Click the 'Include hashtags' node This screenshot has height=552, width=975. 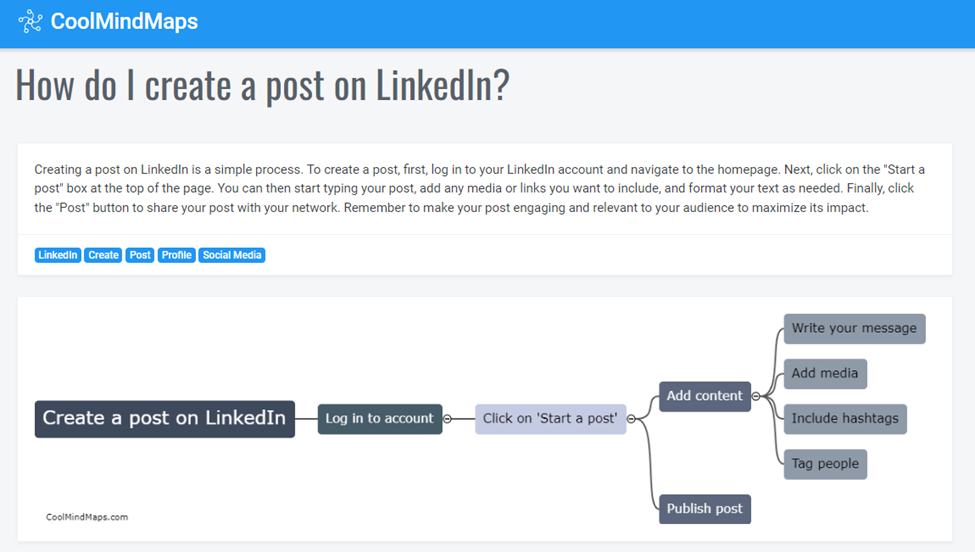tap(845, 419)
